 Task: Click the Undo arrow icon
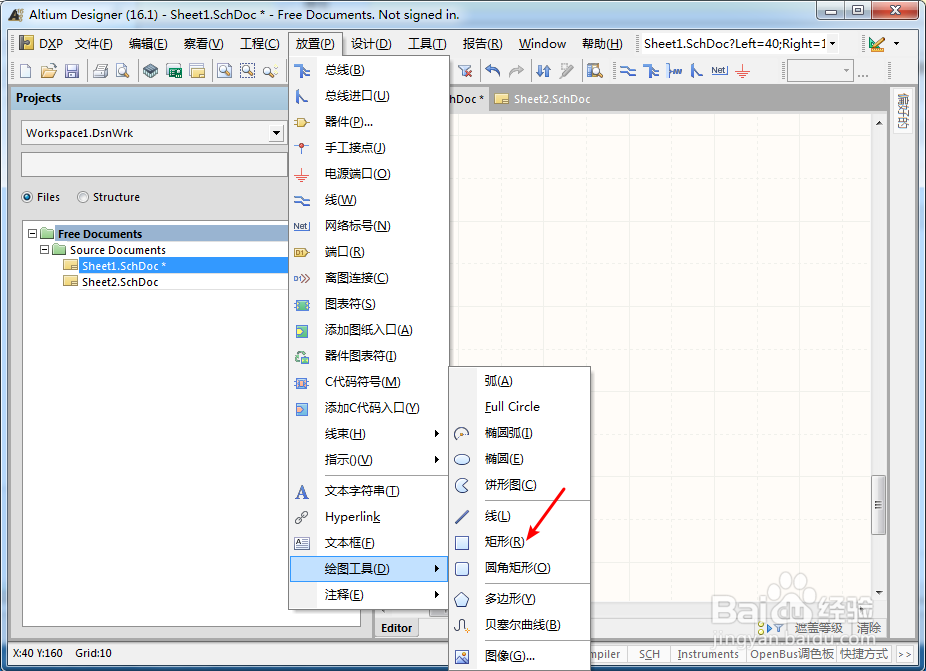(493, 71)
